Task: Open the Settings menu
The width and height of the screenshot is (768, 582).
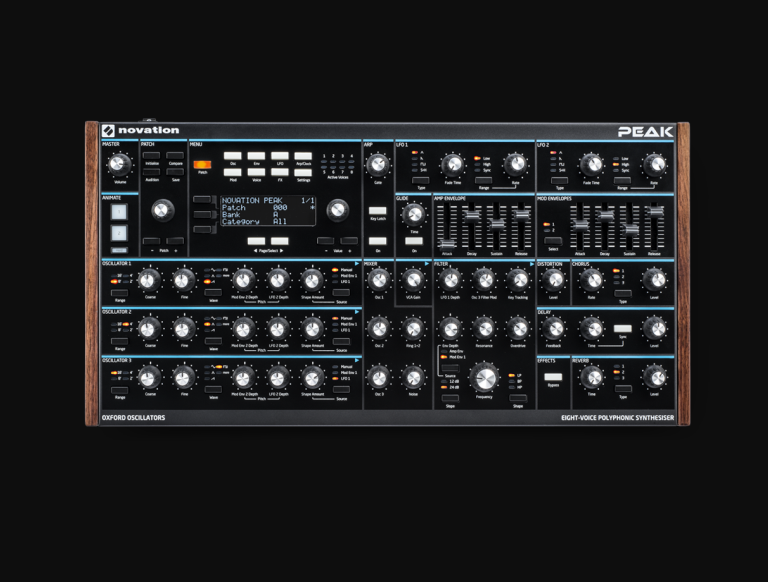Action: 303,172
